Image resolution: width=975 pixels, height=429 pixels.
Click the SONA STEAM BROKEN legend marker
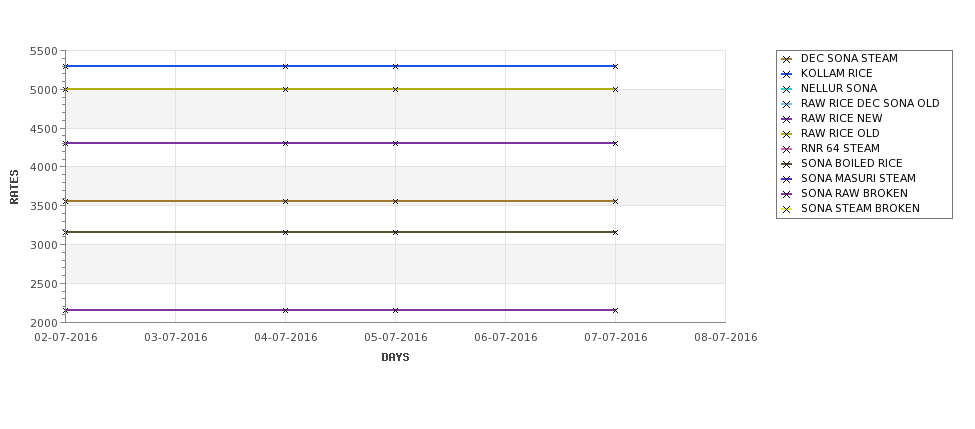[787, 210]
